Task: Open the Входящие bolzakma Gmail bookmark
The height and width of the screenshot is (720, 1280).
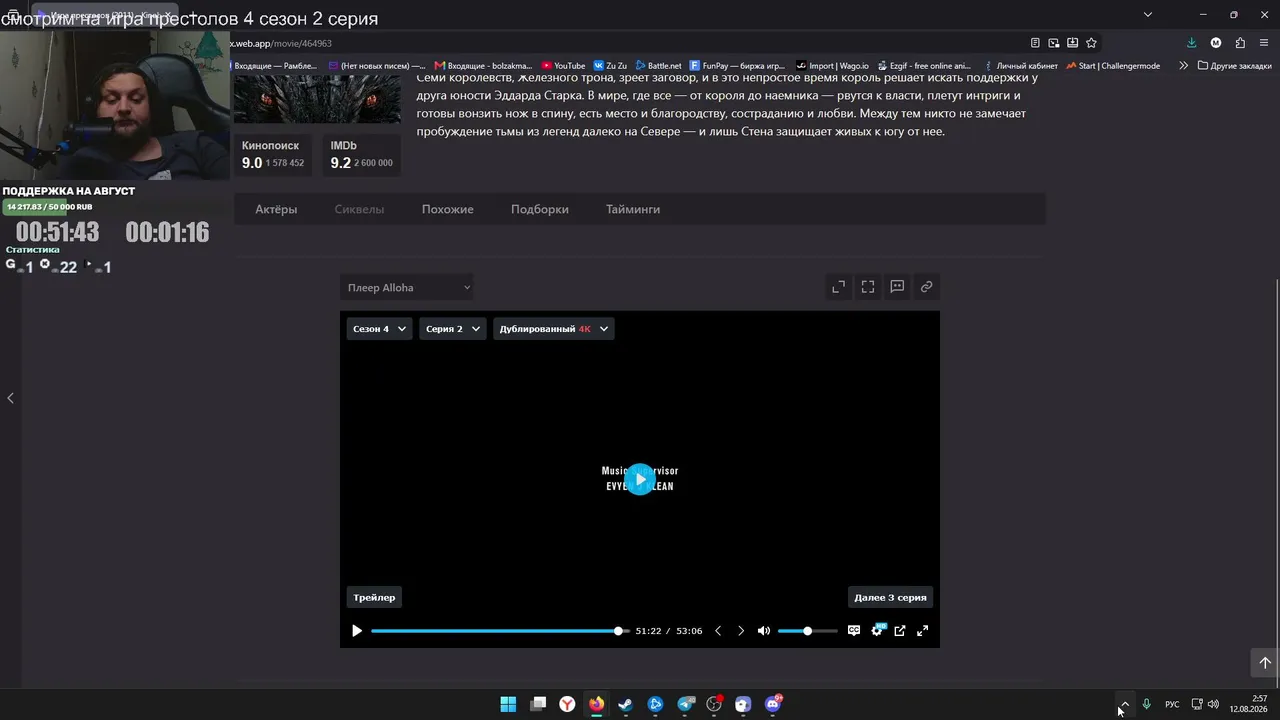Action: [x=484, y=66]
